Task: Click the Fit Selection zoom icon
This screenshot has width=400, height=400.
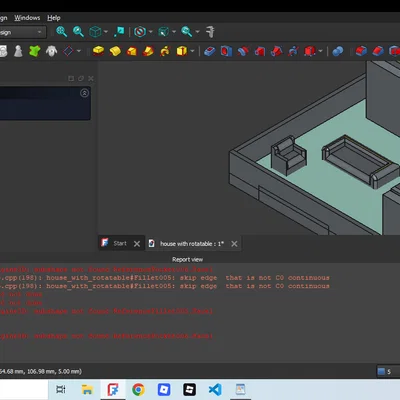Action: (x=78, y=32)
